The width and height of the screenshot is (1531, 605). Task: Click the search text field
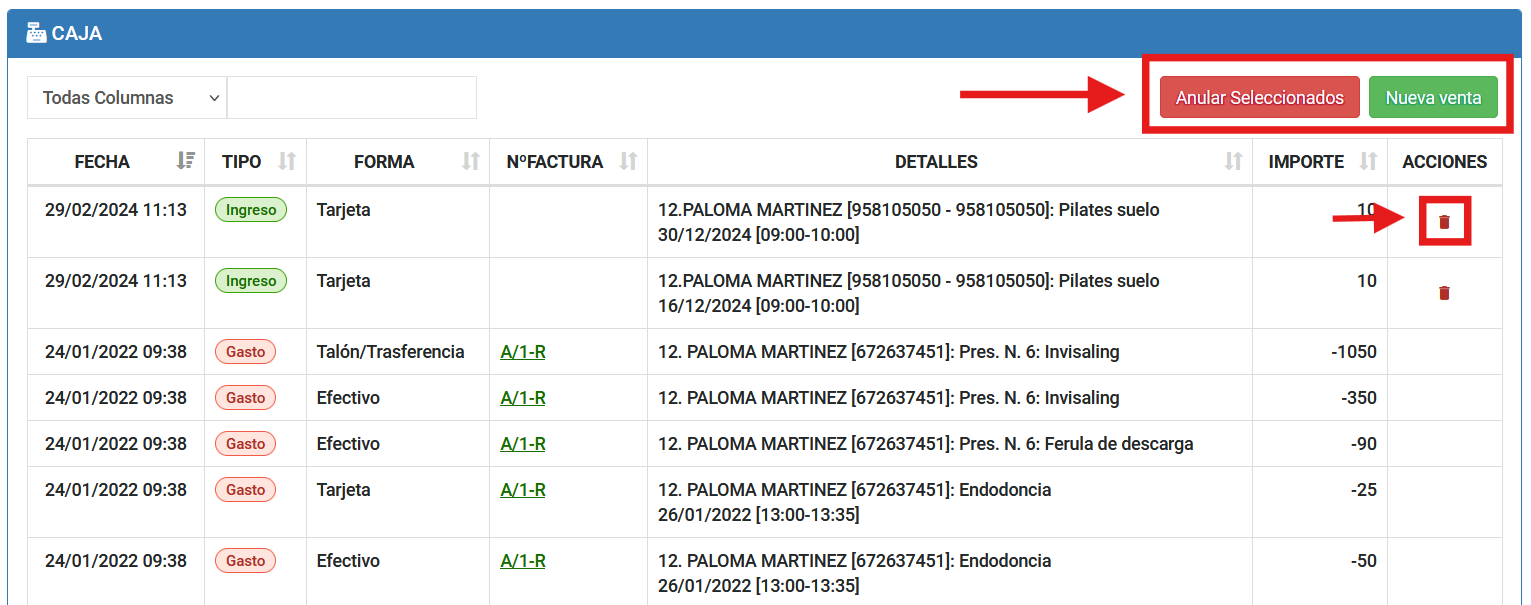point(351,98)
